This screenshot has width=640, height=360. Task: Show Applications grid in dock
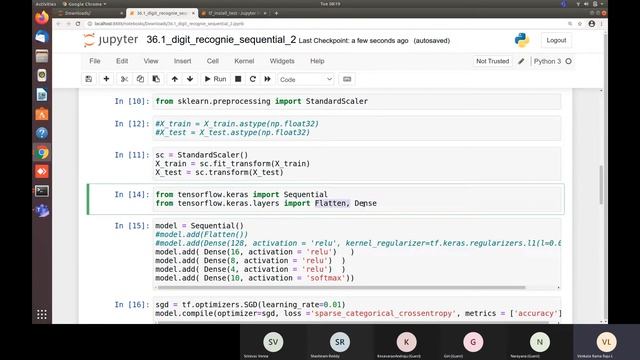pos(42,314)
